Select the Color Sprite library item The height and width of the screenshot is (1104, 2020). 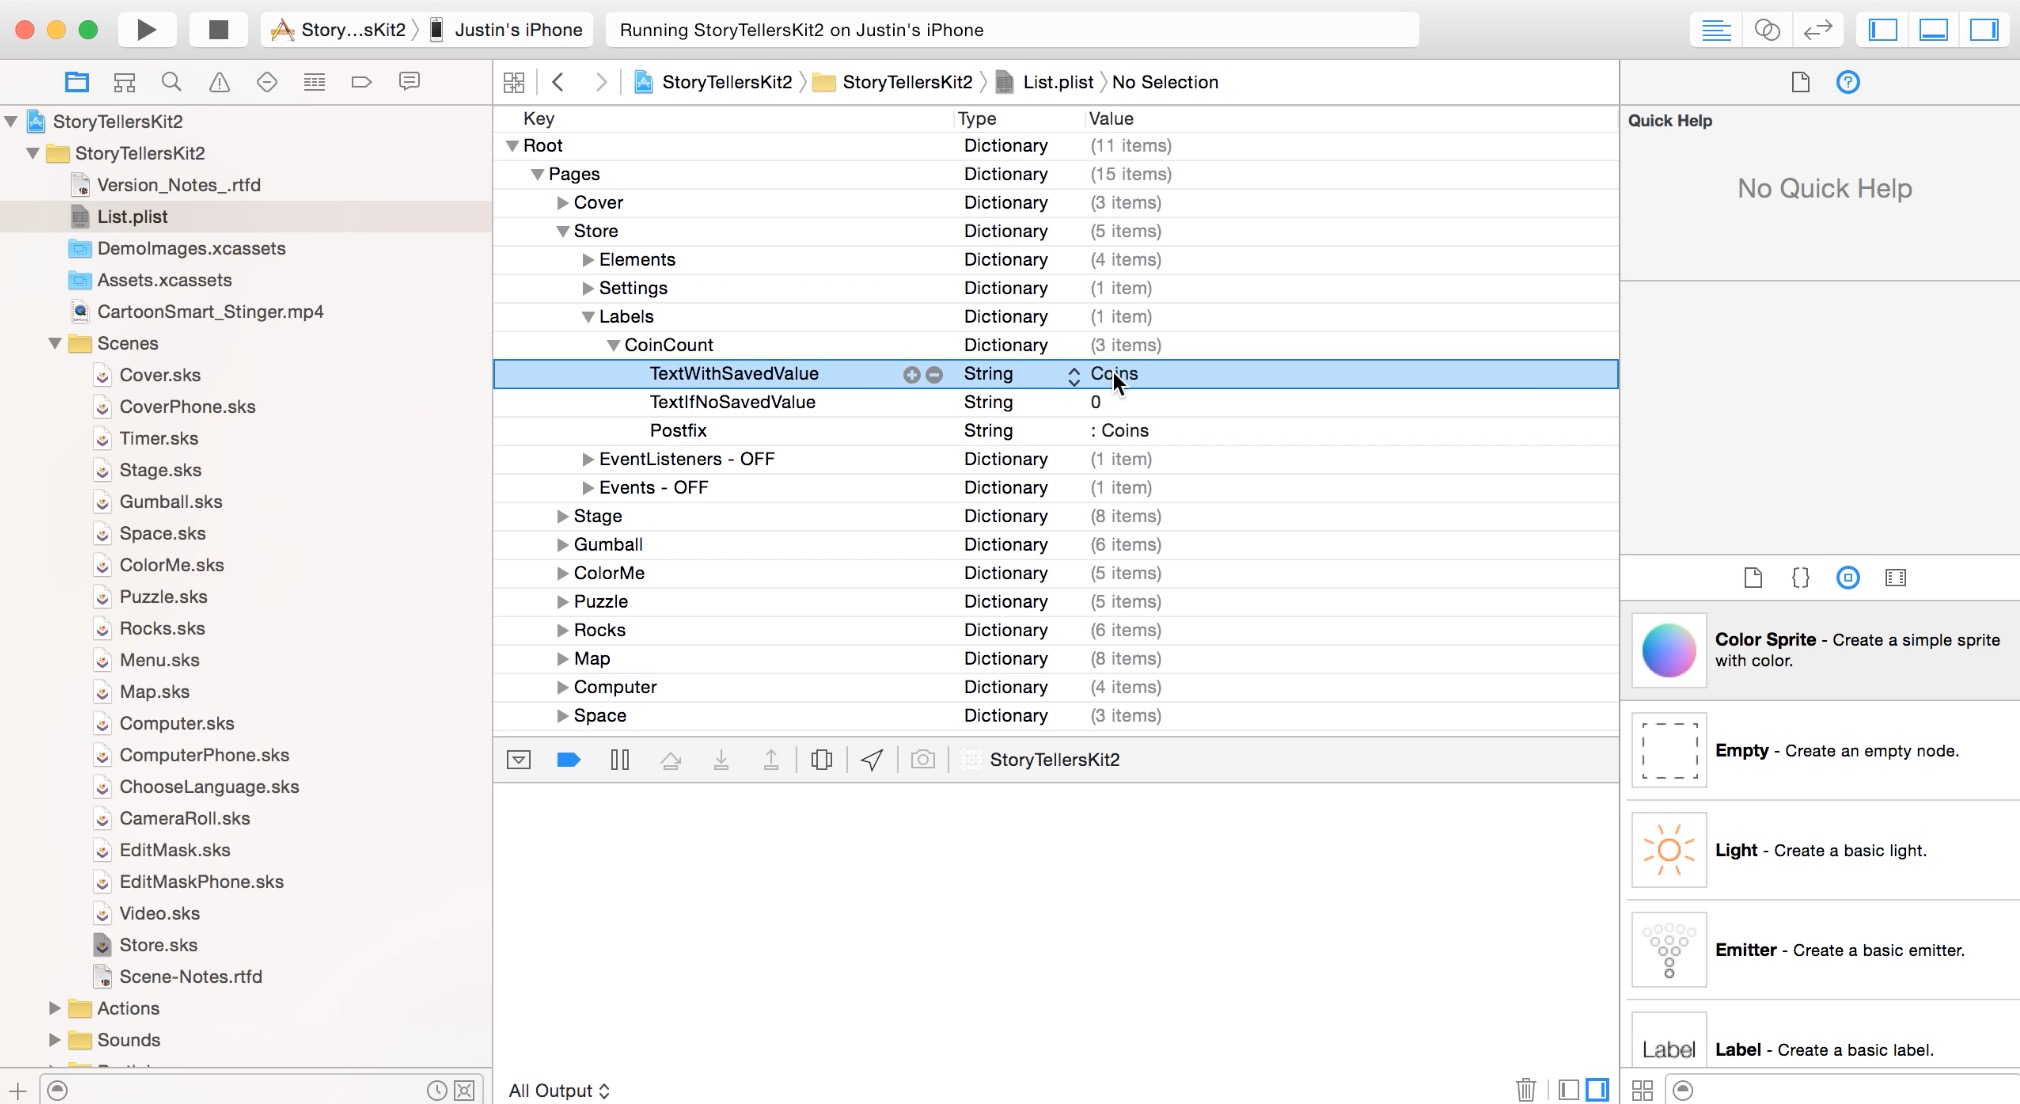point(1820,650)
